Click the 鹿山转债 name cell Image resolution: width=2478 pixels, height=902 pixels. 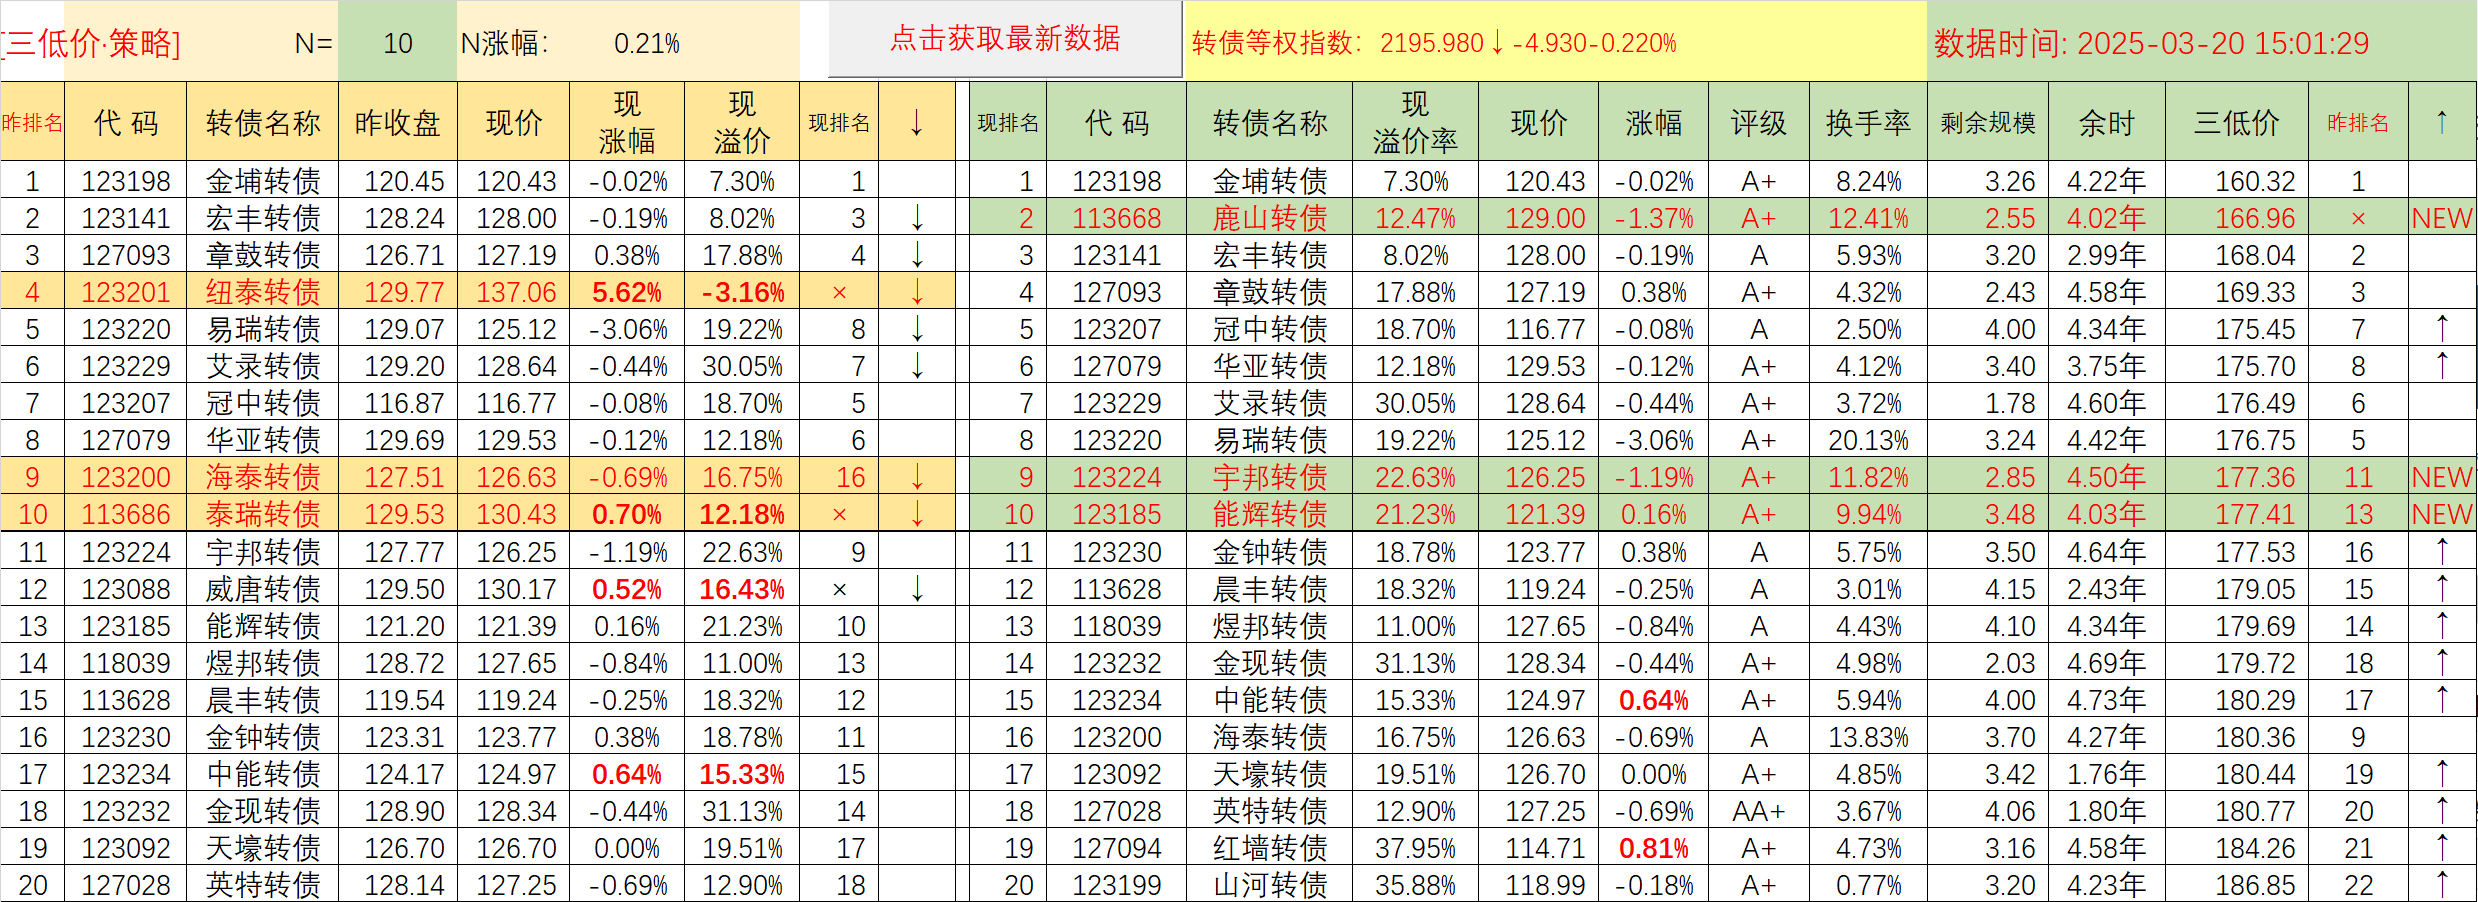pos(1270,218)
